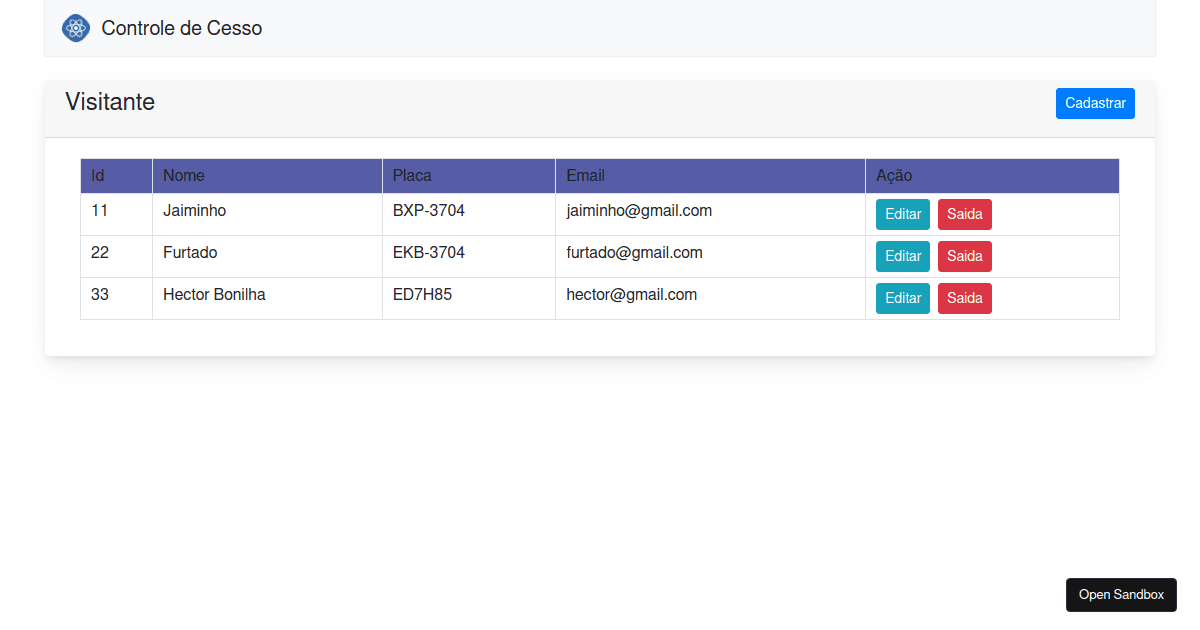Click the Controle de Cesso header text
Viewport: 1200px width, 630px height.
181,28
